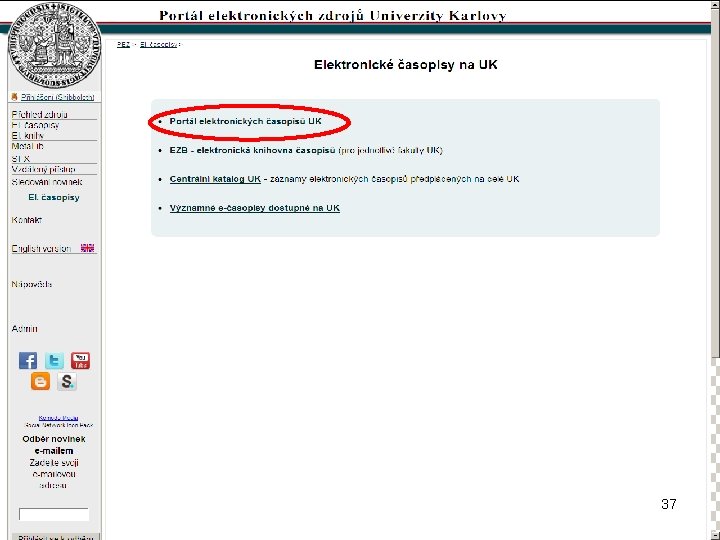
Task: Open Kontakt in sidebar
Action: coord(27,220)
